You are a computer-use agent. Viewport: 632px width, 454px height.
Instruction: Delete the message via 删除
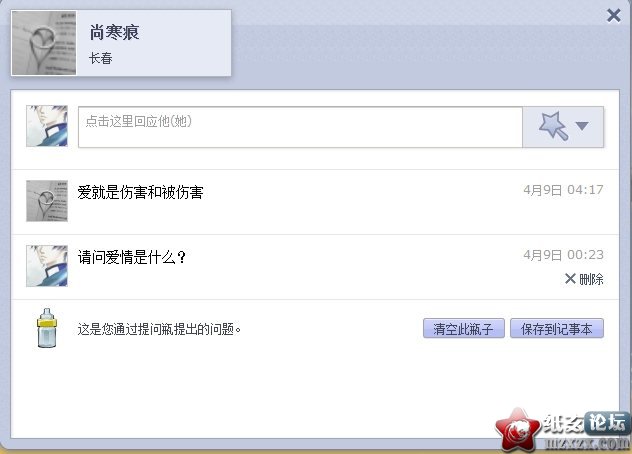tap(584, 279)
